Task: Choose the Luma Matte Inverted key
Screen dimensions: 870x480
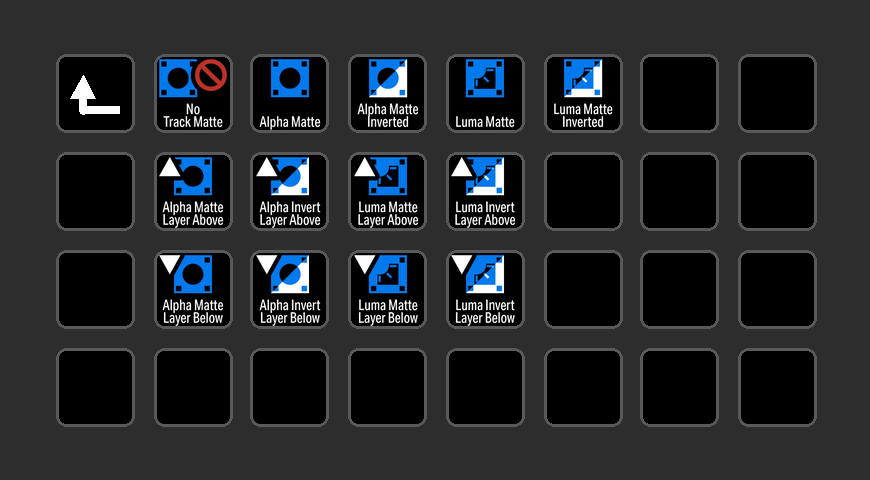Action: tap(583, 93)
